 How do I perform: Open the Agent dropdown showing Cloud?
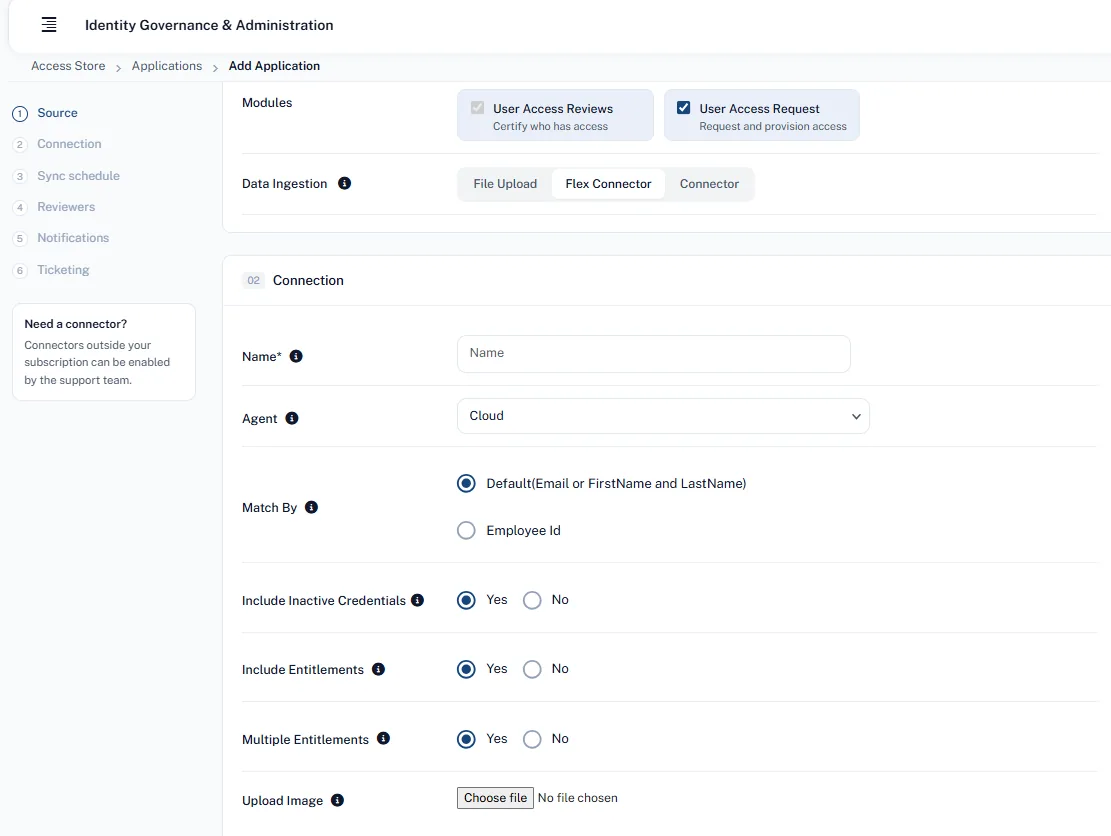(663, 416)
